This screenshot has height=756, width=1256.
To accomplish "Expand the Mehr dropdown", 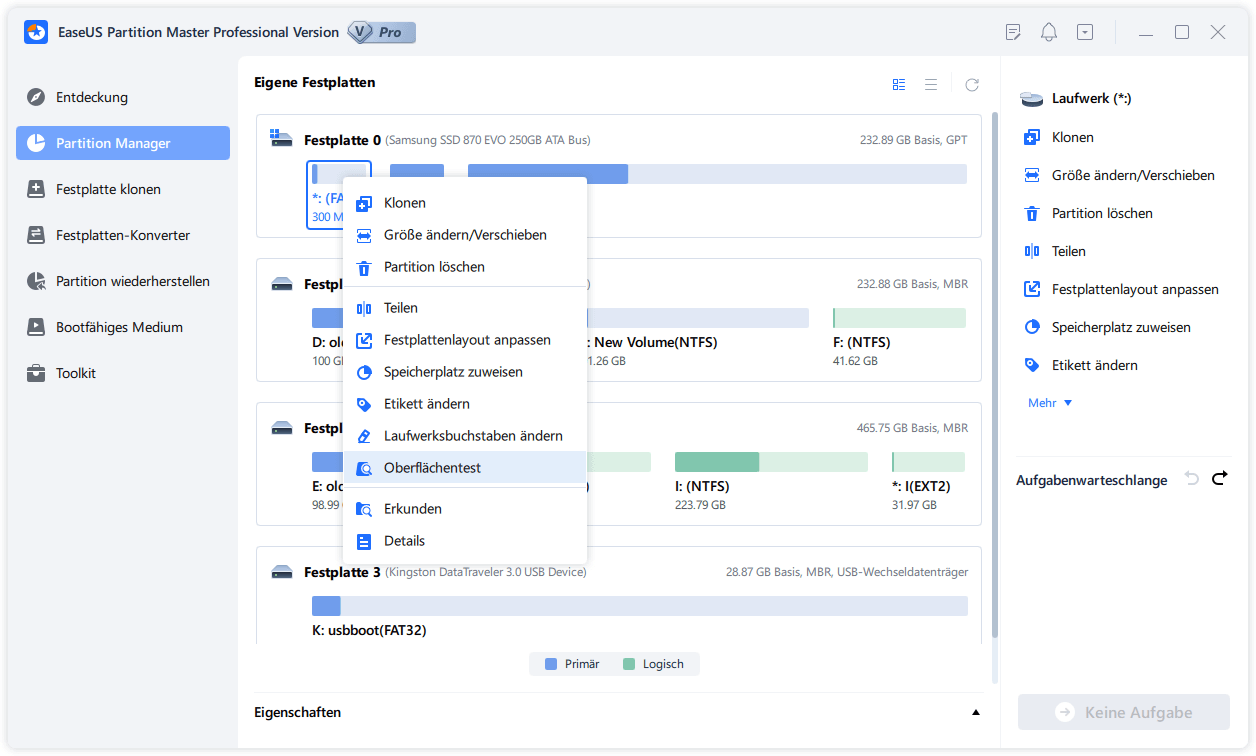I will (1050, 403).
